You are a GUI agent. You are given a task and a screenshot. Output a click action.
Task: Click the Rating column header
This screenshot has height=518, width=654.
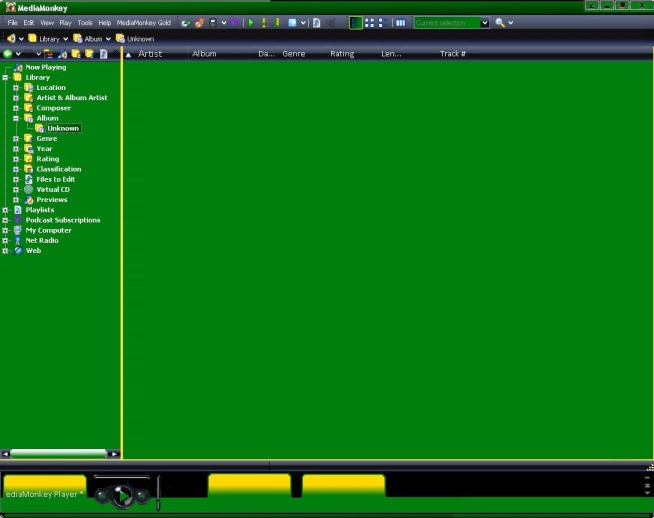click(x=342, y=53)
